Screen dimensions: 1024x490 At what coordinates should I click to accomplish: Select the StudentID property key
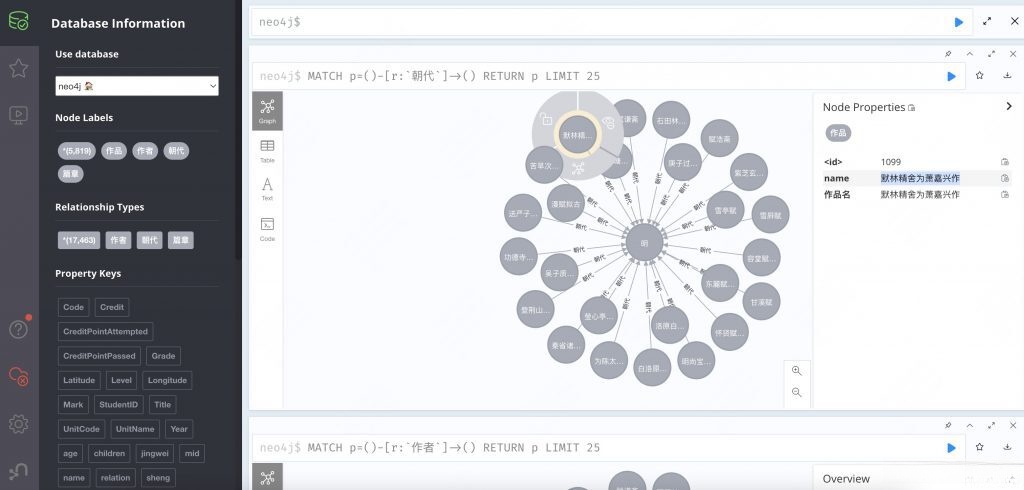(x=118, y=405)
